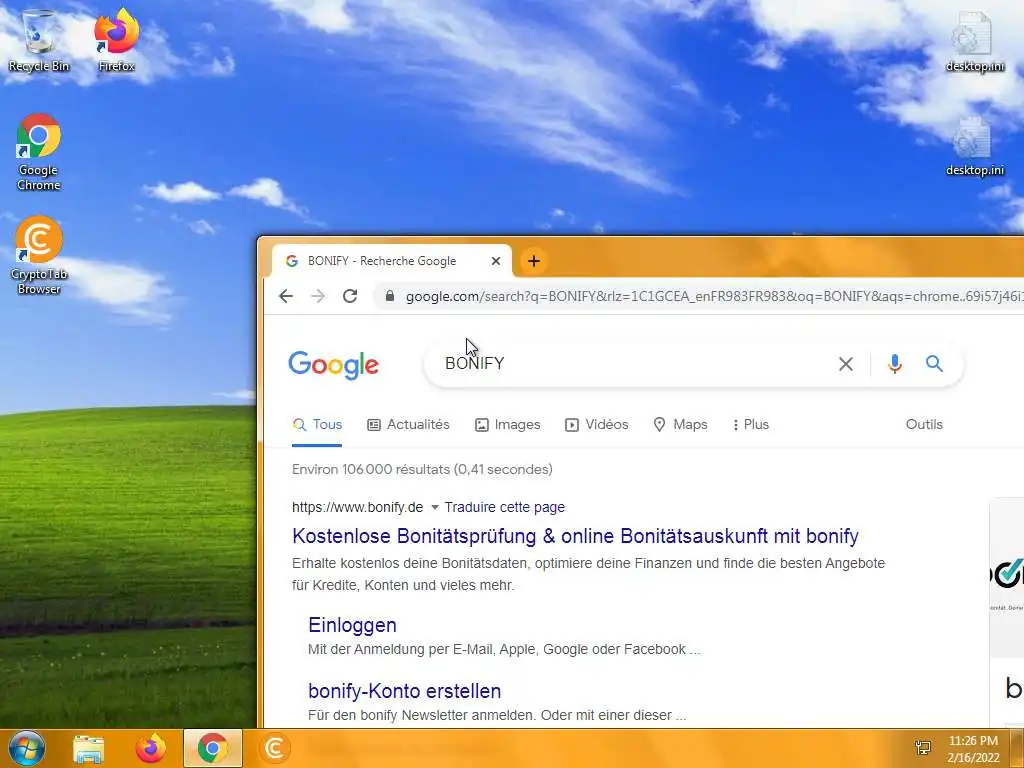Click the result count text Environ 106 000 résultats
The image size is (1024, 768).
click(422, 470)
